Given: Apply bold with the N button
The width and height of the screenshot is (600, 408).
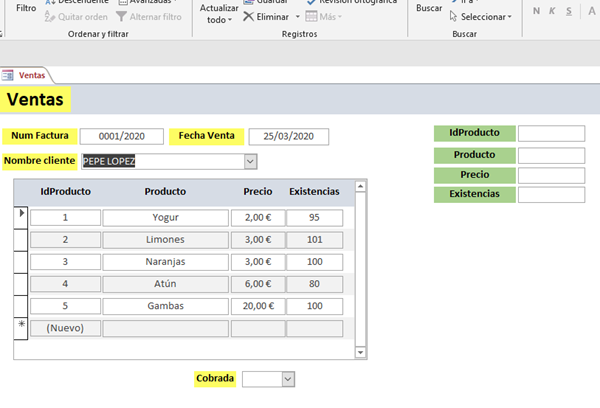Looking at the screenshot, I should 536,11.
